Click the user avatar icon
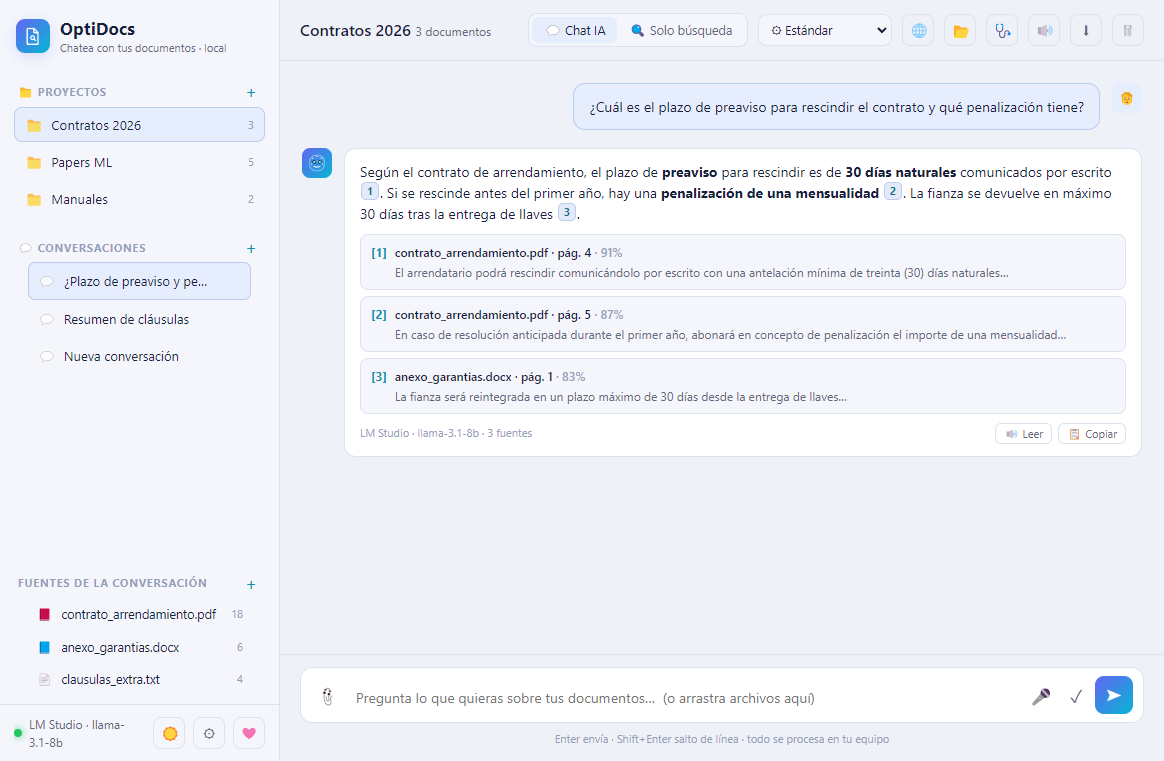Screen dimensions: 1164x761 click(1127, 99)
